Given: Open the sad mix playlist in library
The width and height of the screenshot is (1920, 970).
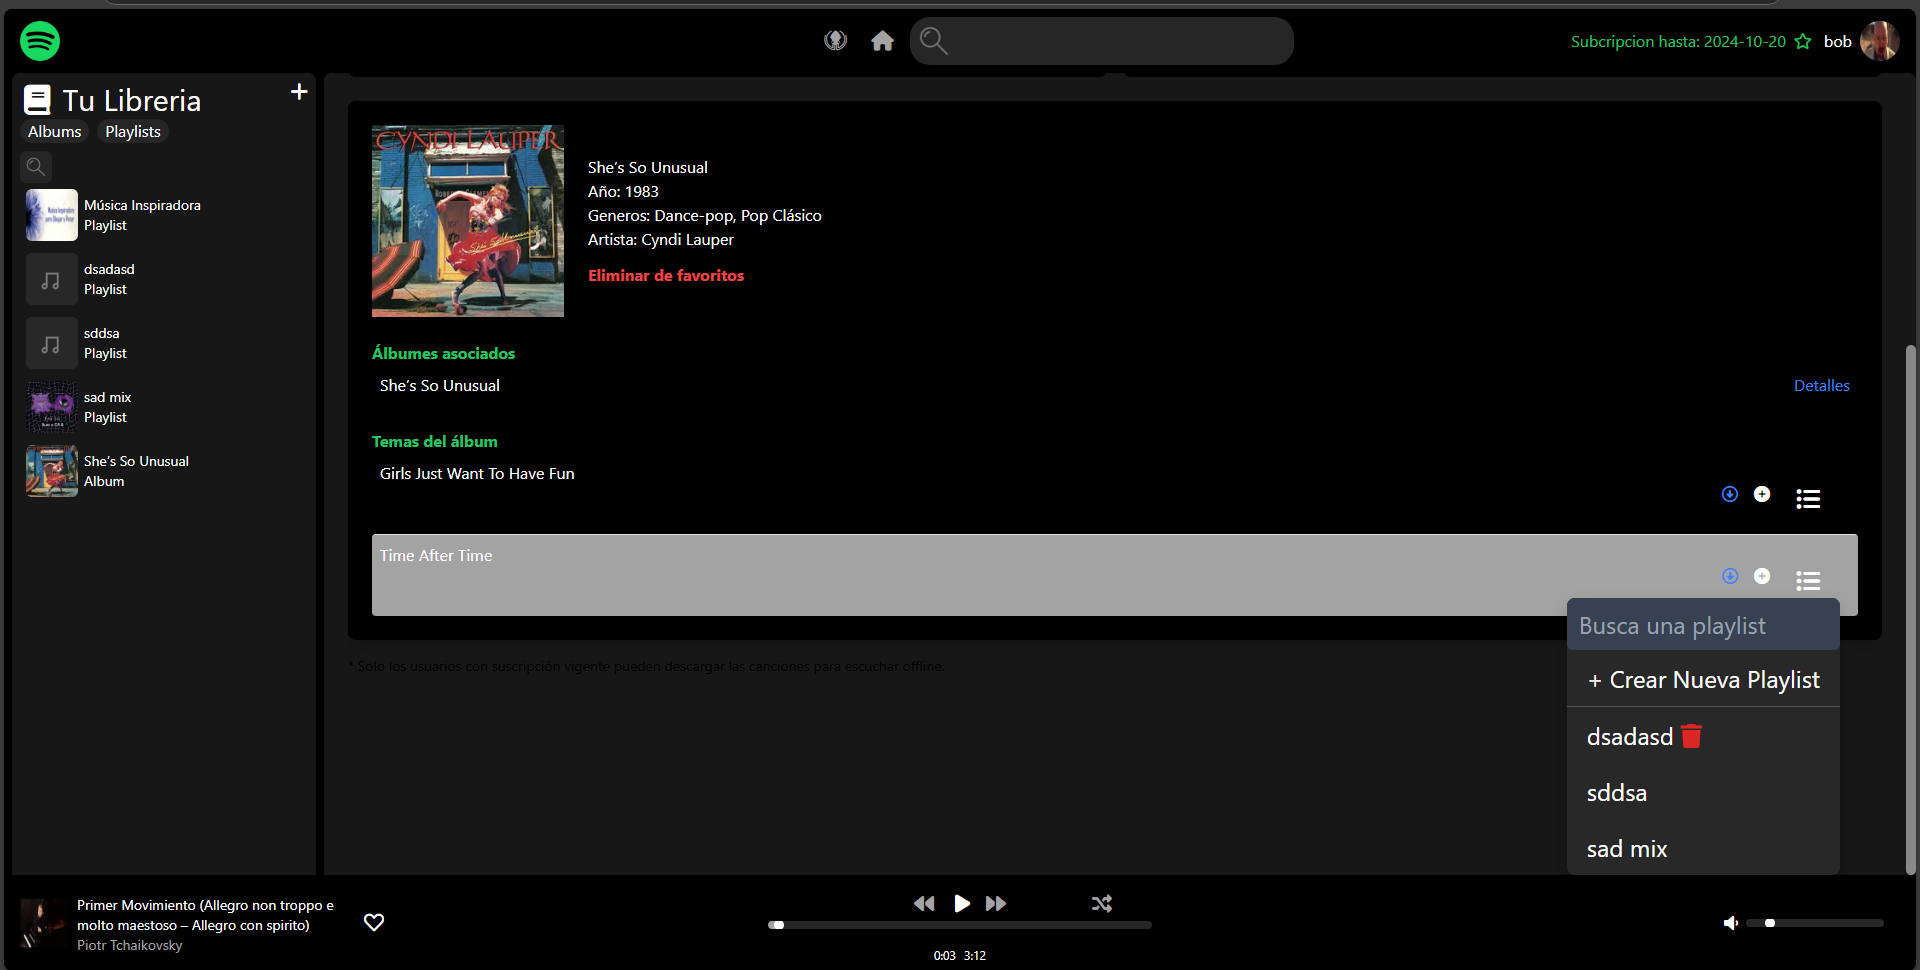Looking at the screenshot, I should (164, 407).
